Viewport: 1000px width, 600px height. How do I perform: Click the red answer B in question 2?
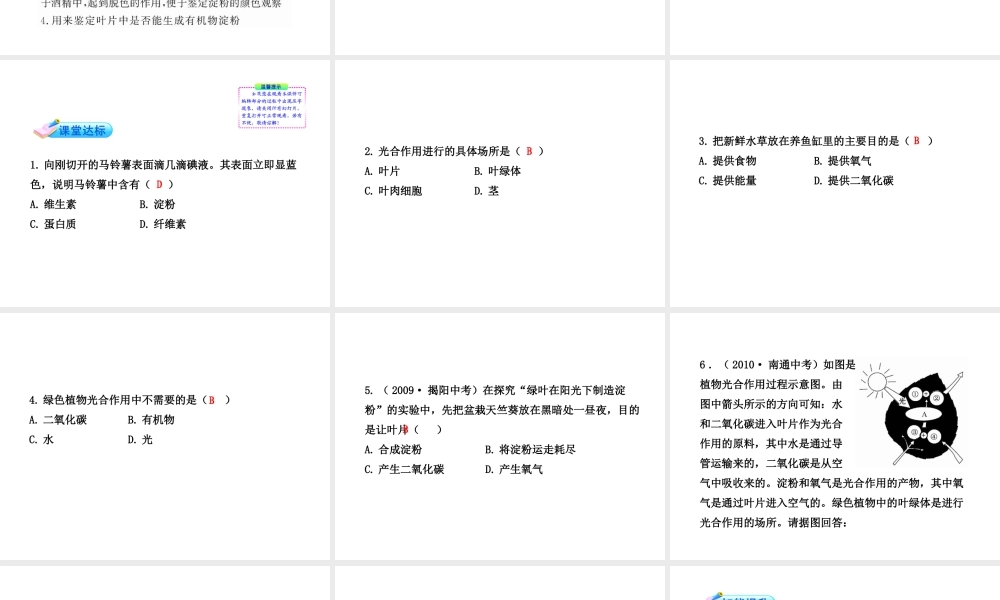pyautogui.click(x=529, y=151)
